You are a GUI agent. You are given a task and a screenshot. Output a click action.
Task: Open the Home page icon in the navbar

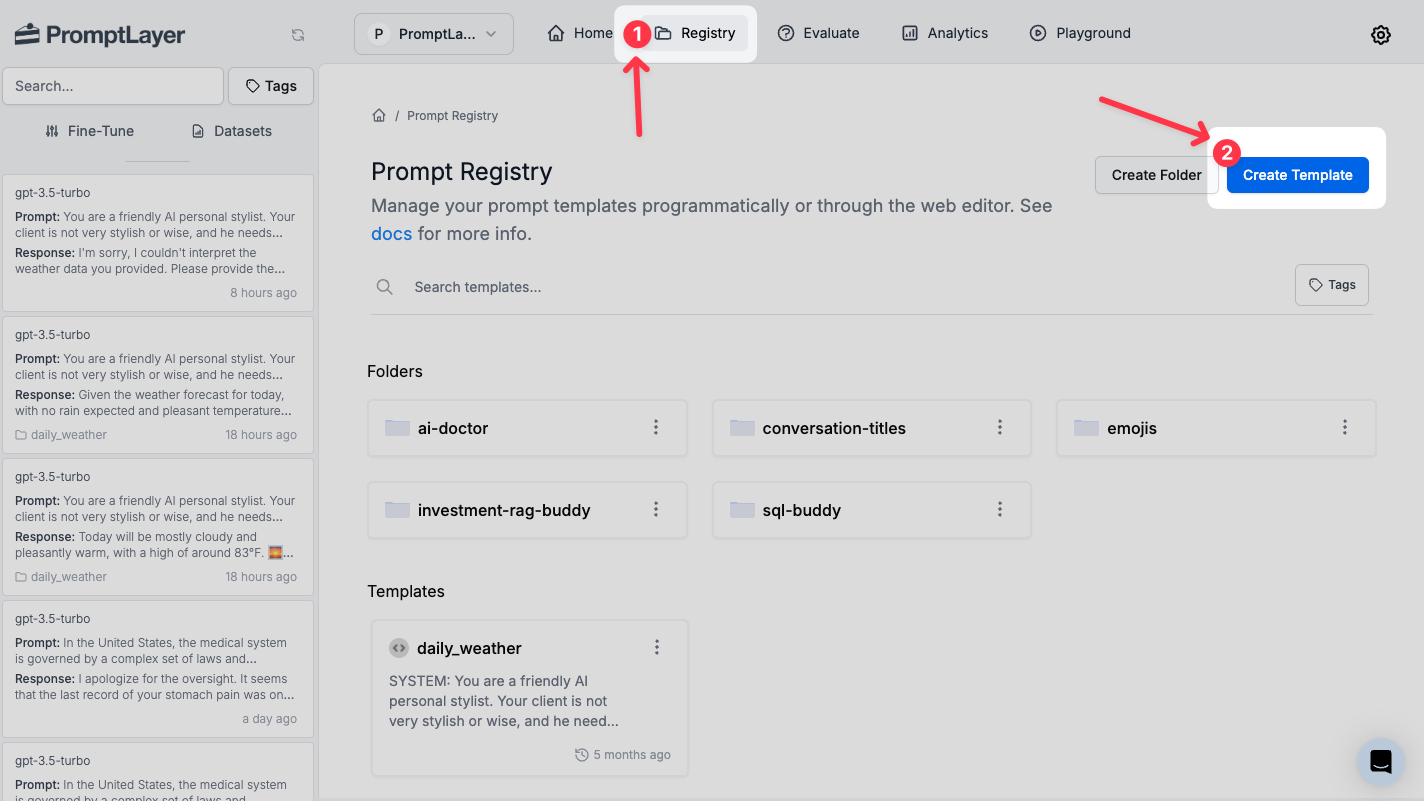pyautogui.click(x=556, y=33)
